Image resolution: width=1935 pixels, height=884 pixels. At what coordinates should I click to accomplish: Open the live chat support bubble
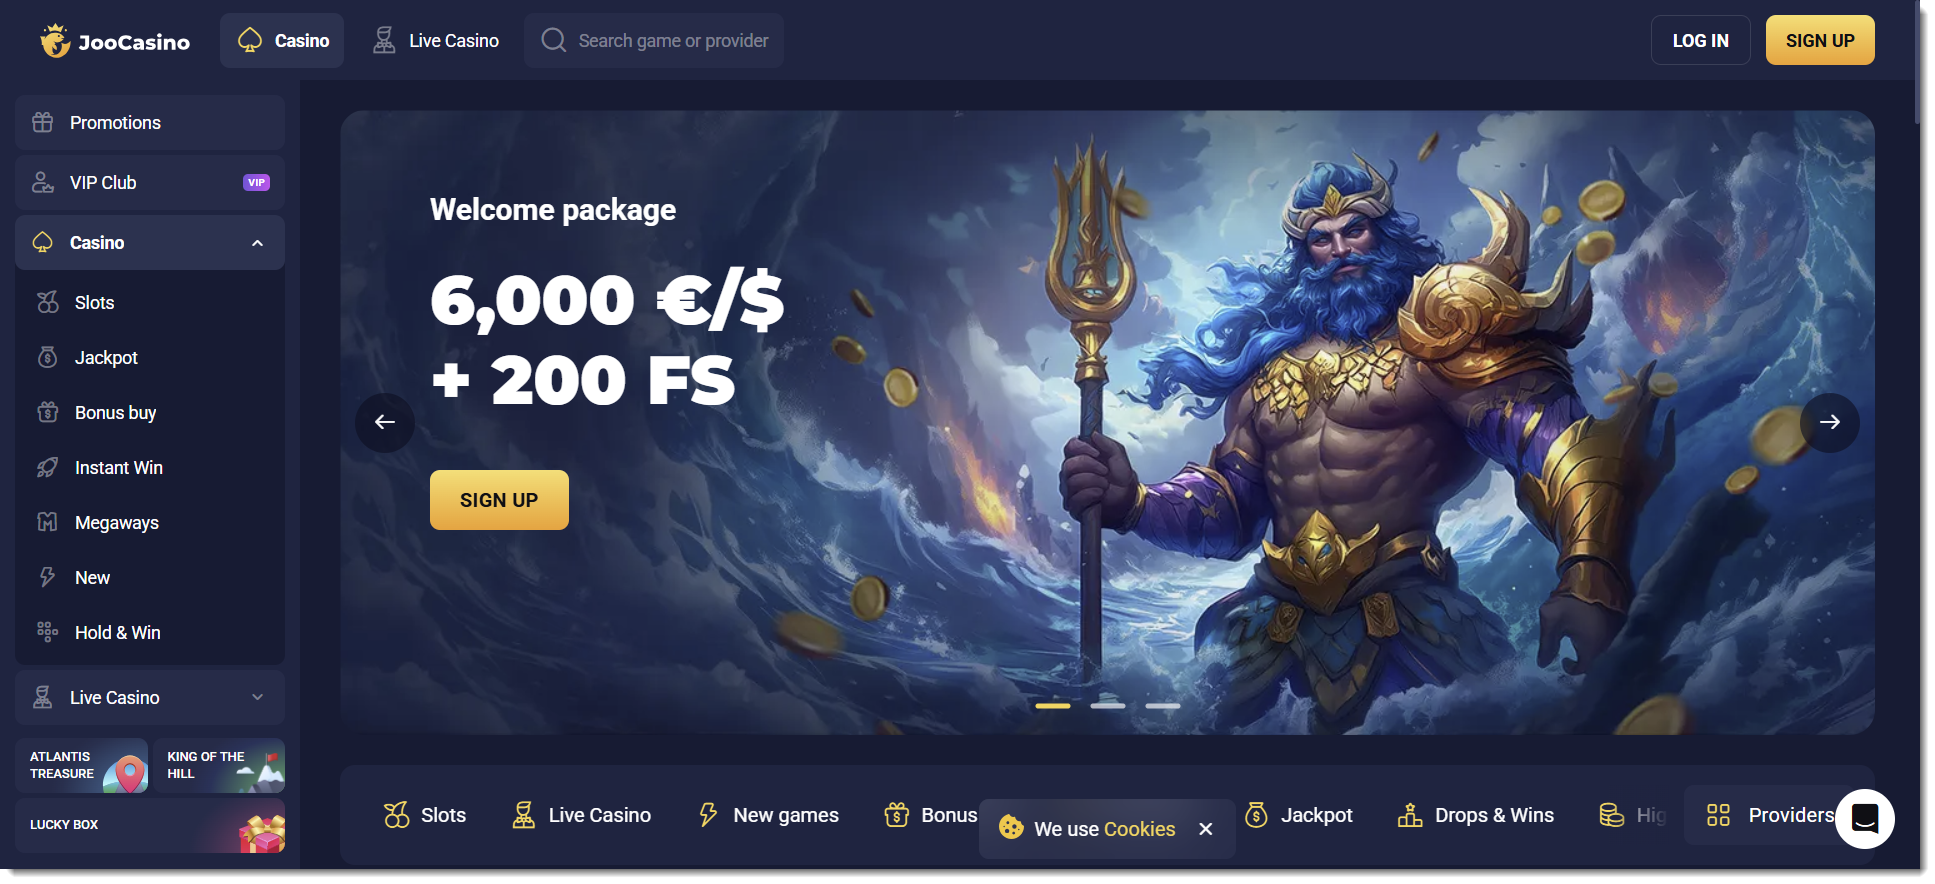click(x=1864, y=818)
